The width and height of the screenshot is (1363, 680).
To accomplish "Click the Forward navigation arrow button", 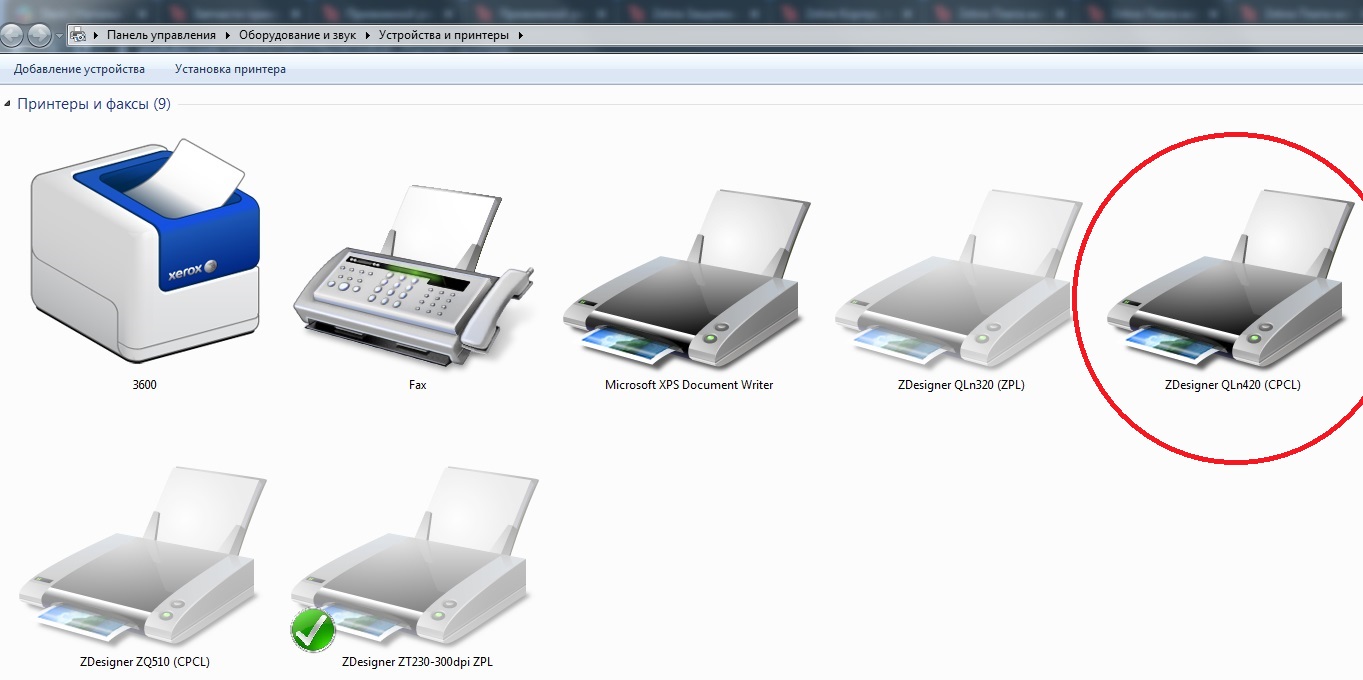I will (x=40, y=35).
